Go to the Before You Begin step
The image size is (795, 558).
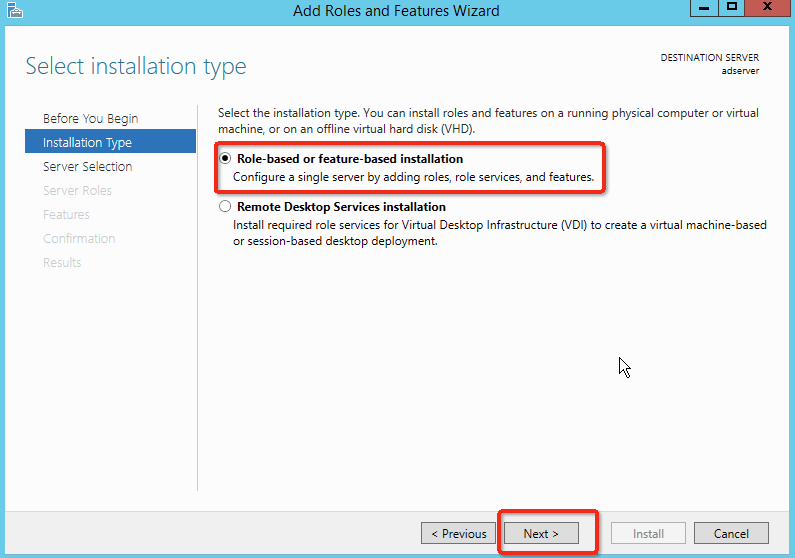pos(90,119)
